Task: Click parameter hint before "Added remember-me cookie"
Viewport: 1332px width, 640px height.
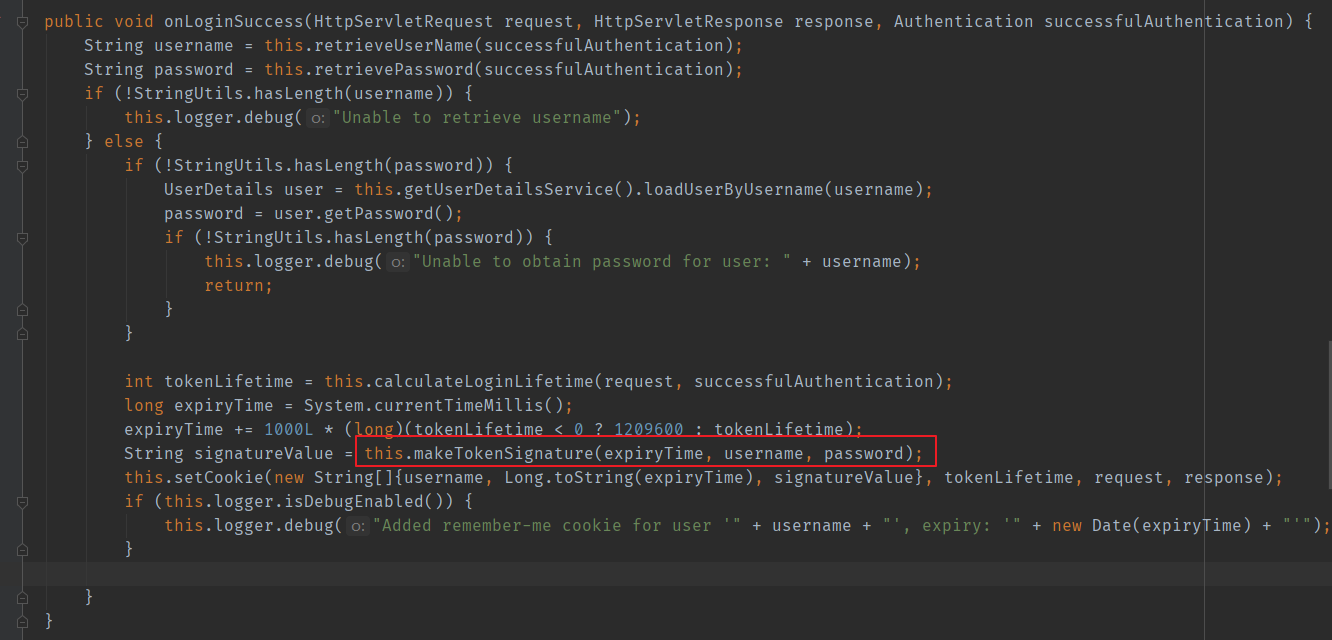Action: [x=357, y=526]
